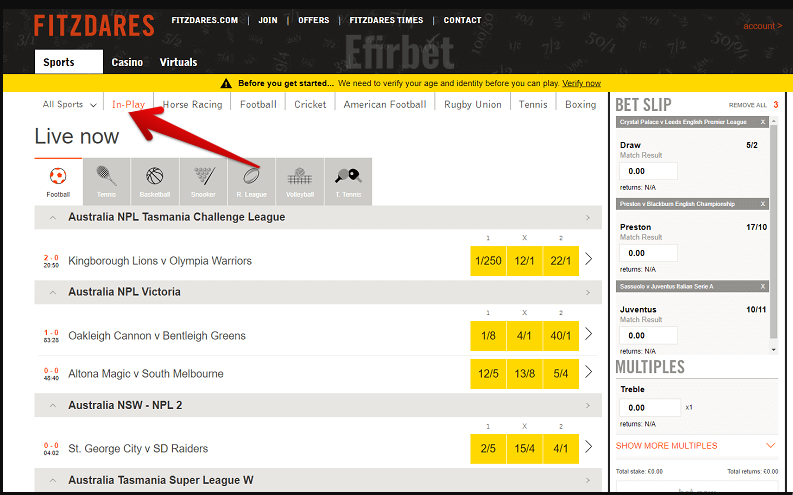Open the Australia NPL Victoria right arrow
This screenshot has width=793, height=495.
click(x=588, y=292)
